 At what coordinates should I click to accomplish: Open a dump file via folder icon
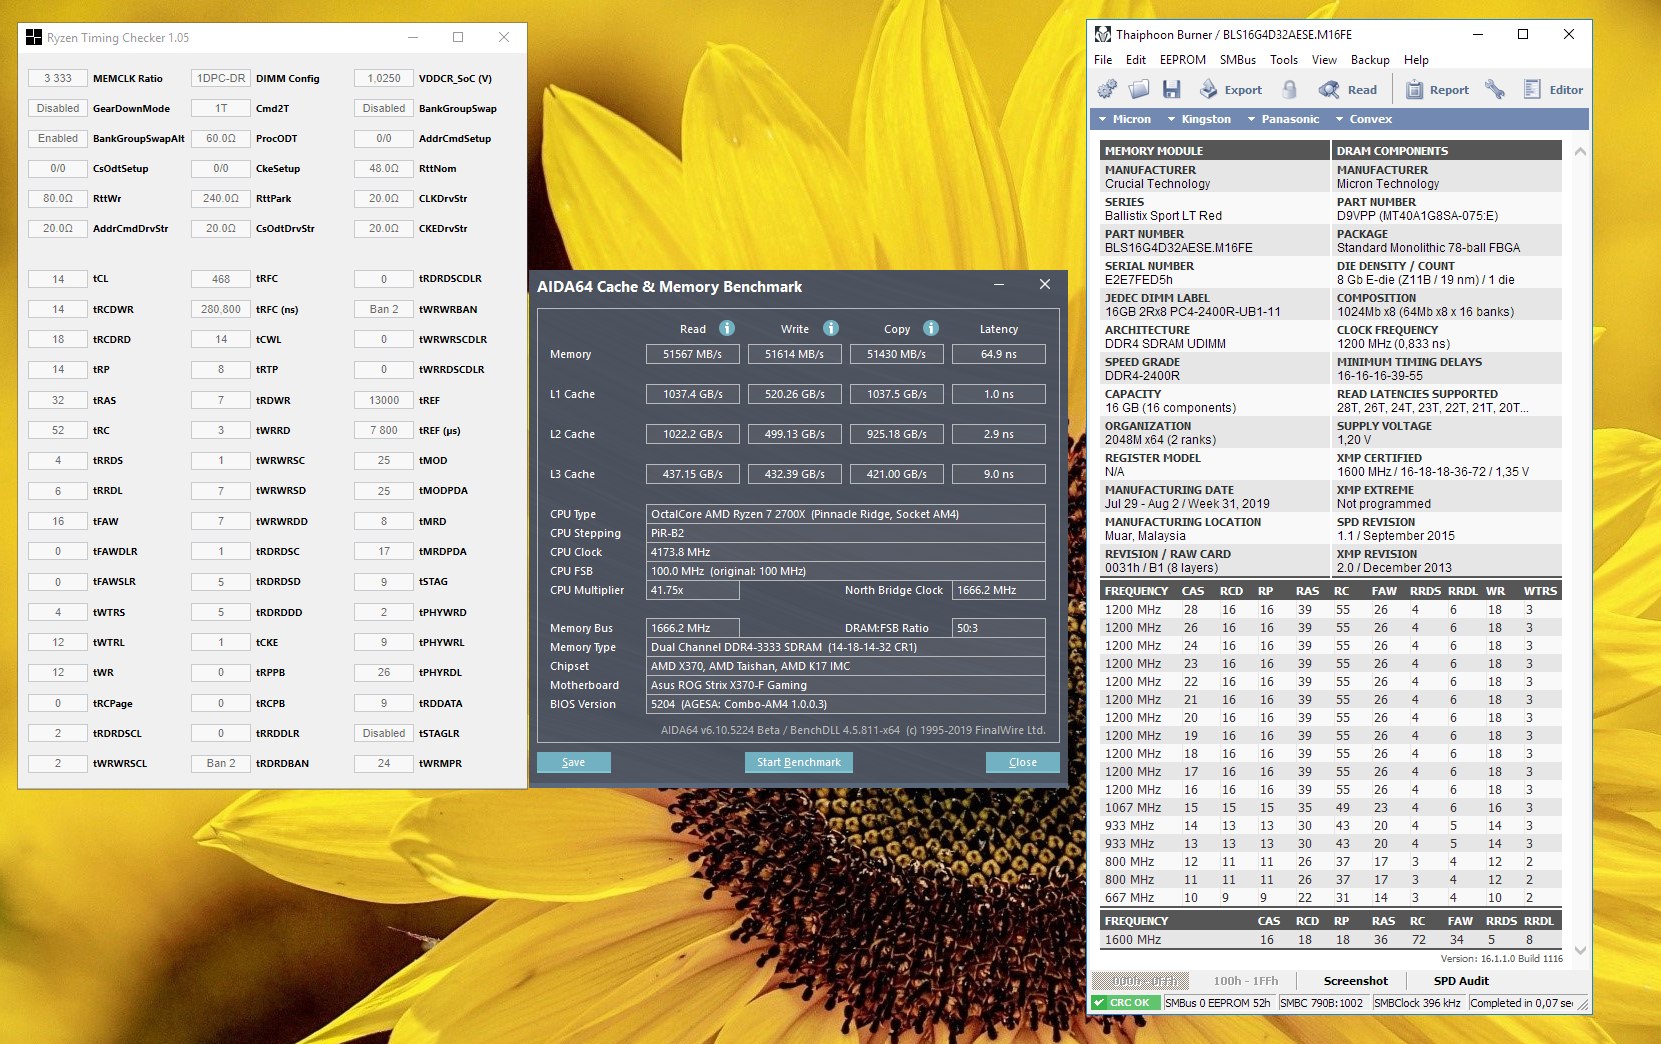(1139, 90)
